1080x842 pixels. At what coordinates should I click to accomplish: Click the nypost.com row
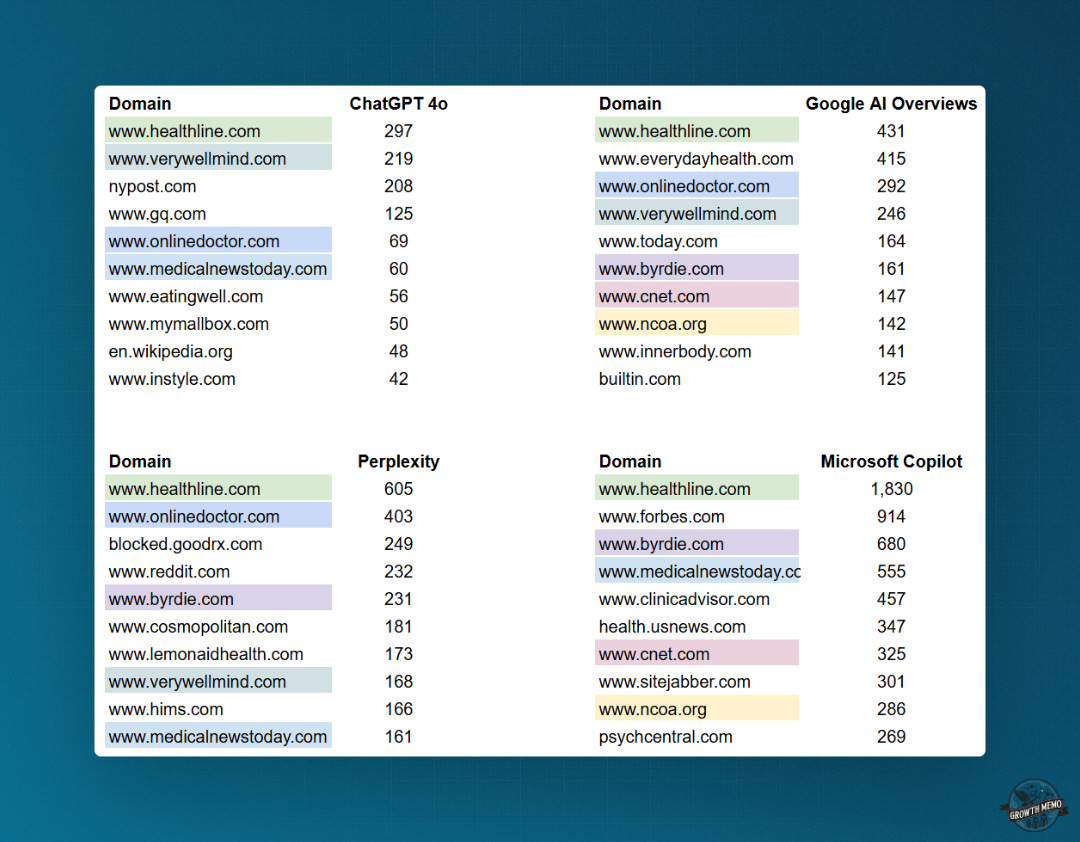tap(152, 187)
